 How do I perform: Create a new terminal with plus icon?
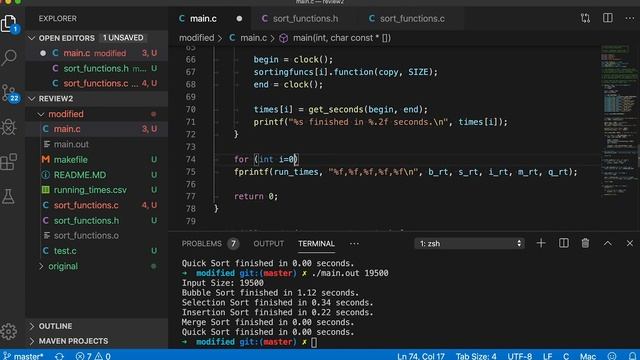[541, 243]
